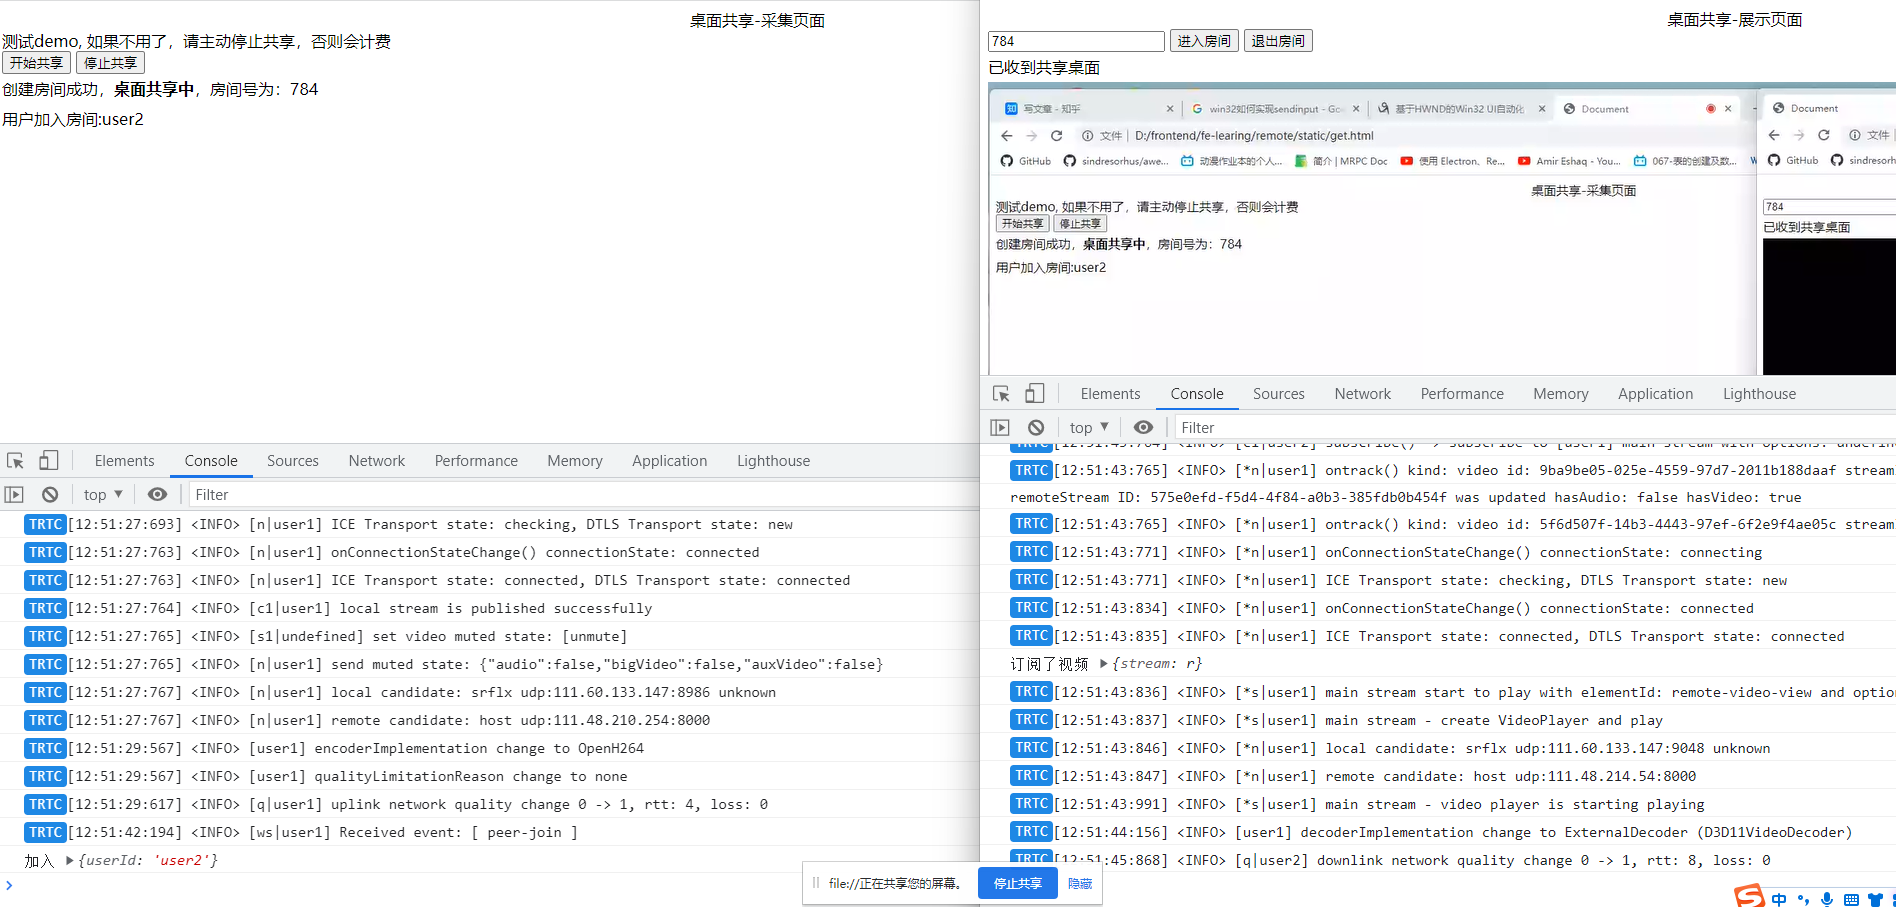The width and height of the screenshot is (1896, 907).
Task: Select the inspect element tool in left DevTools
Action: tap(15, 460)
